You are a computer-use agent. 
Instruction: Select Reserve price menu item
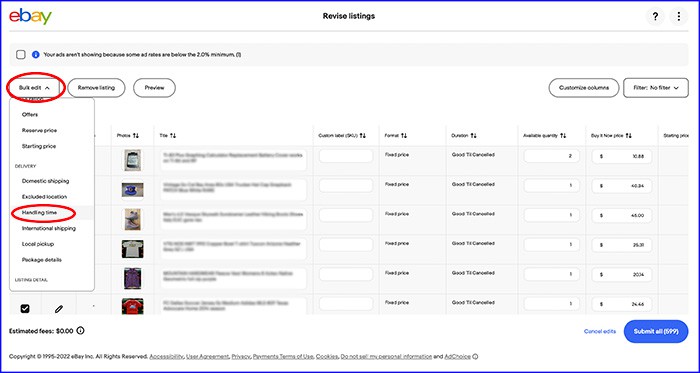[39, 130]
